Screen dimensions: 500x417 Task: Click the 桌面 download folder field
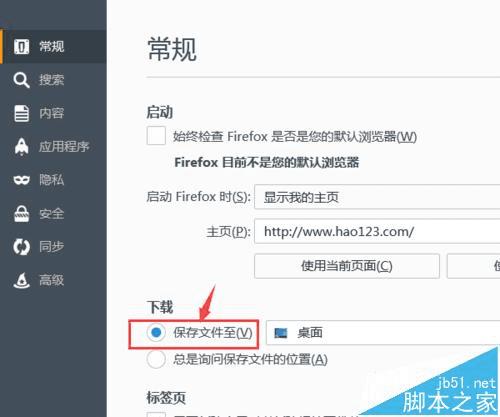point(383,333)
